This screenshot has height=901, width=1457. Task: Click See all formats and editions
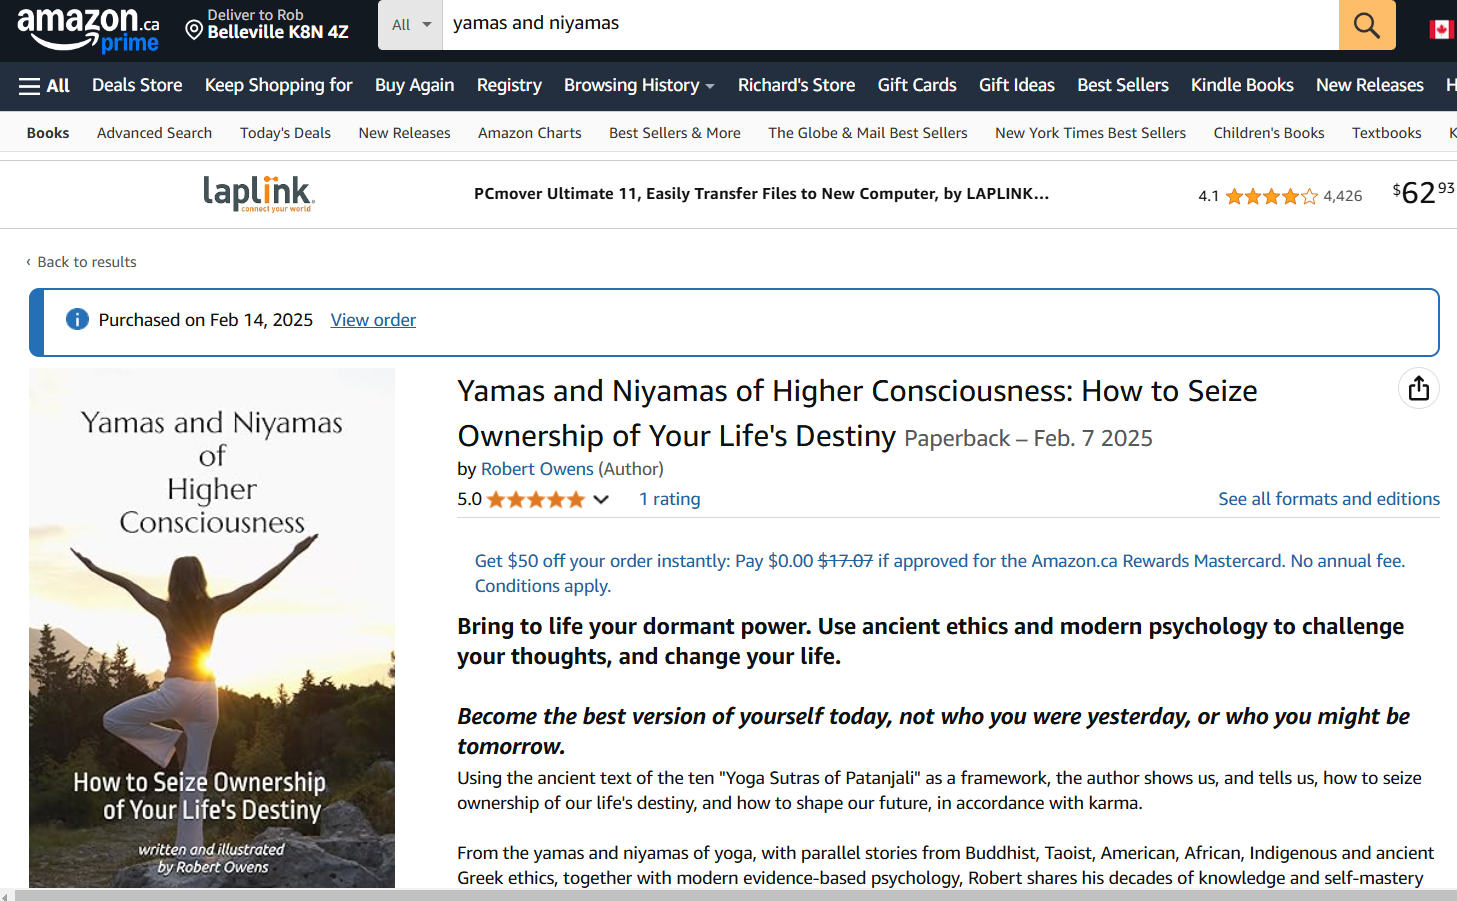(x=1328, y=499)
